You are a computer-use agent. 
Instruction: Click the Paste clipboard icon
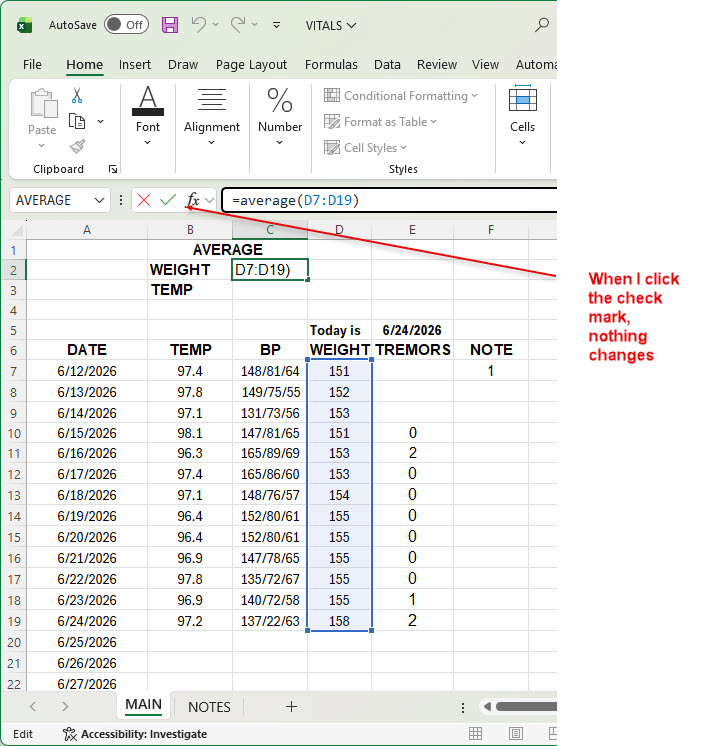[x=43, y=103]
